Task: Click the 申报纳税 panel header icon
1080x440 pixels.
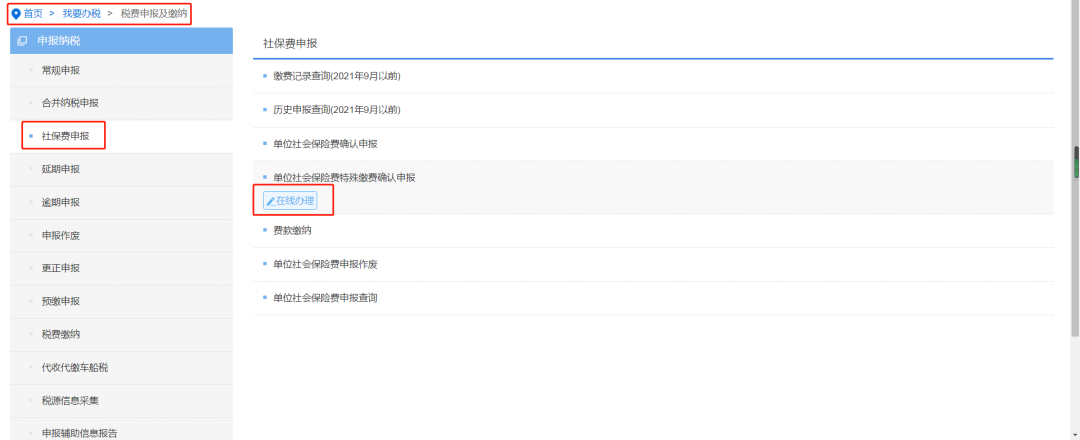Action: click(x=22, y=41)
